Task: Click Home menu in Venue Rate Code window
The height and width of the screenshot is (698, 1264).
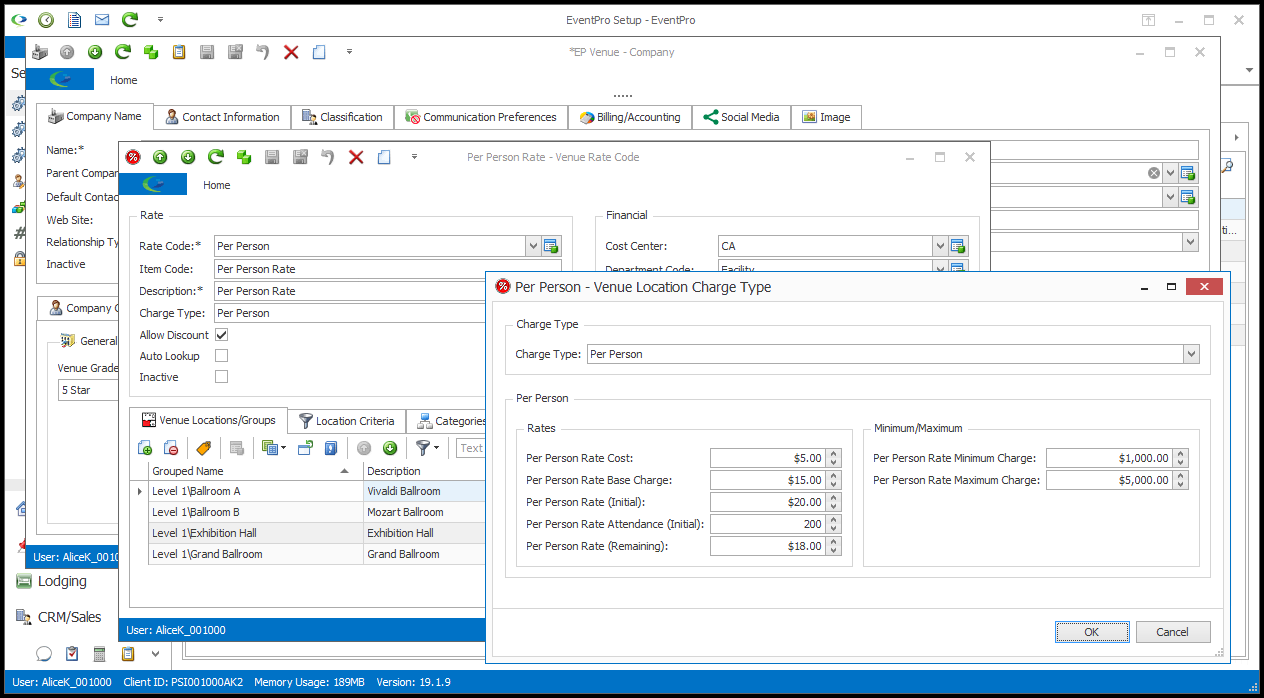Action: point(217,185)
